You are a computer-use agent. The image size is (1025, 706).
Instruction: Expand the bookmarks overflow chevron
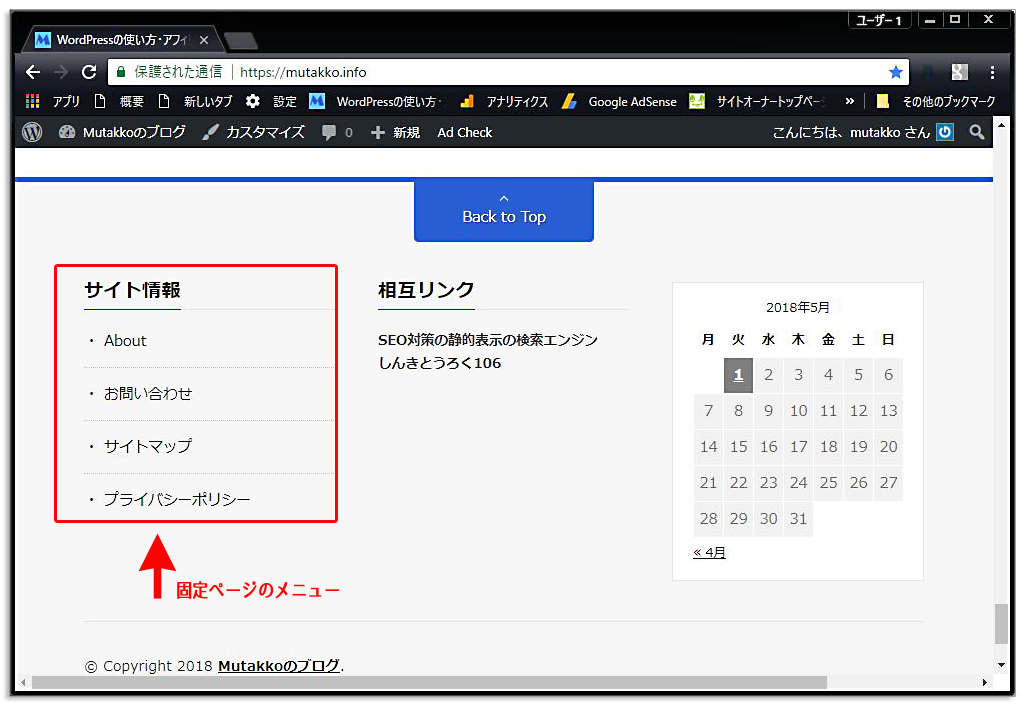(851, 100)
